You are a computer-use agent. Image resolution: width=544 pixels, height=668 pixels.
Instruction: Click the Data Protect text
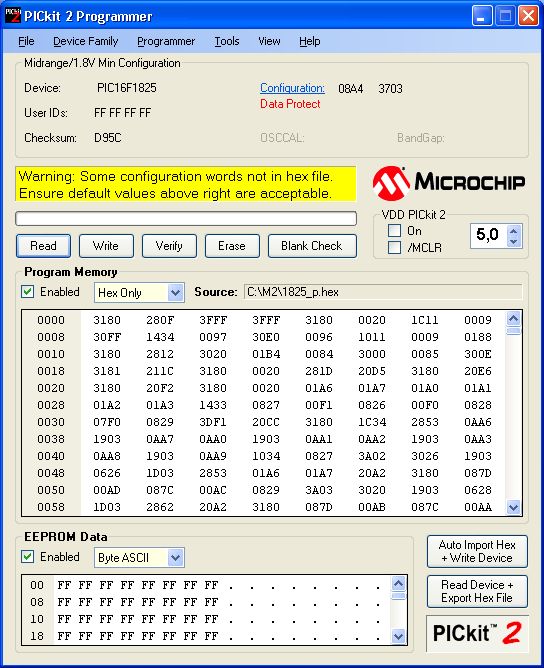pos(290,104)
